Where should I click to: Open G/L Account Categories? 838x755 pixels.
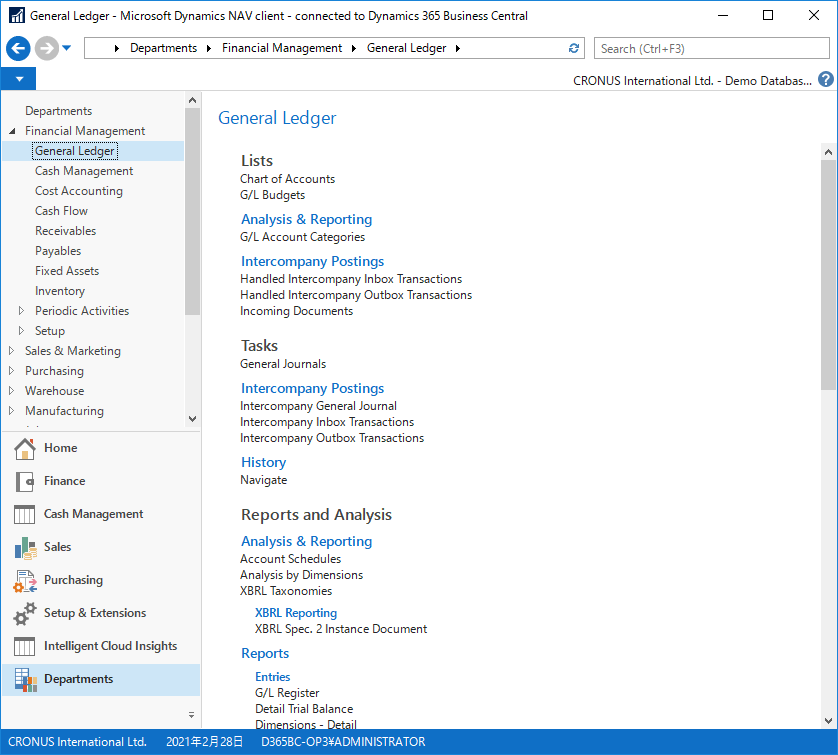(302, 237)
